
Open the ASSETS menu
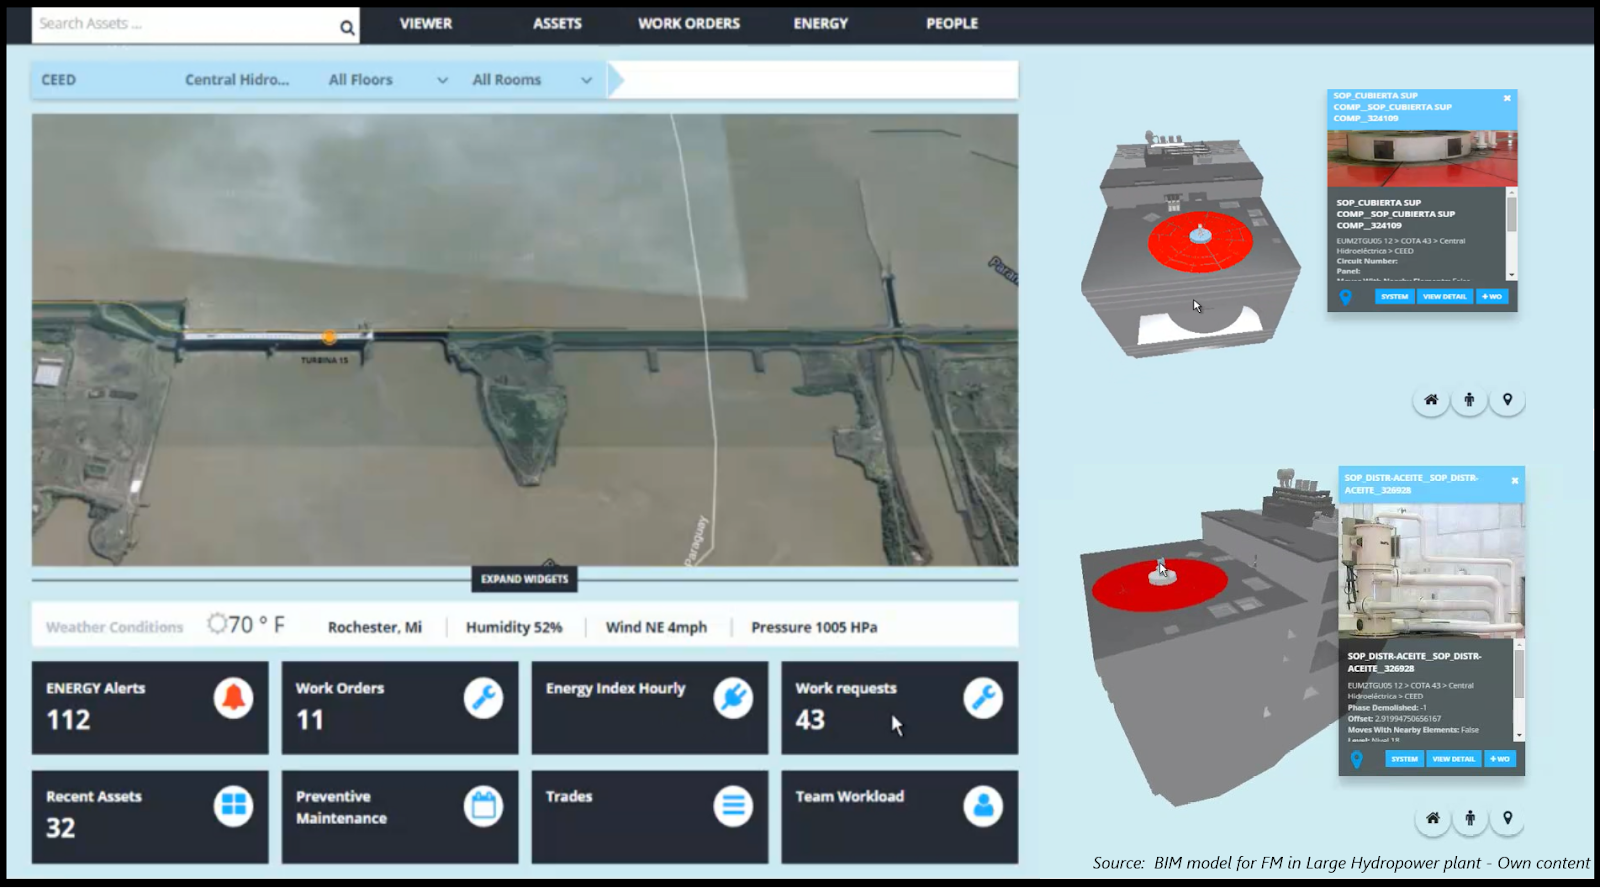coord(557,23)
